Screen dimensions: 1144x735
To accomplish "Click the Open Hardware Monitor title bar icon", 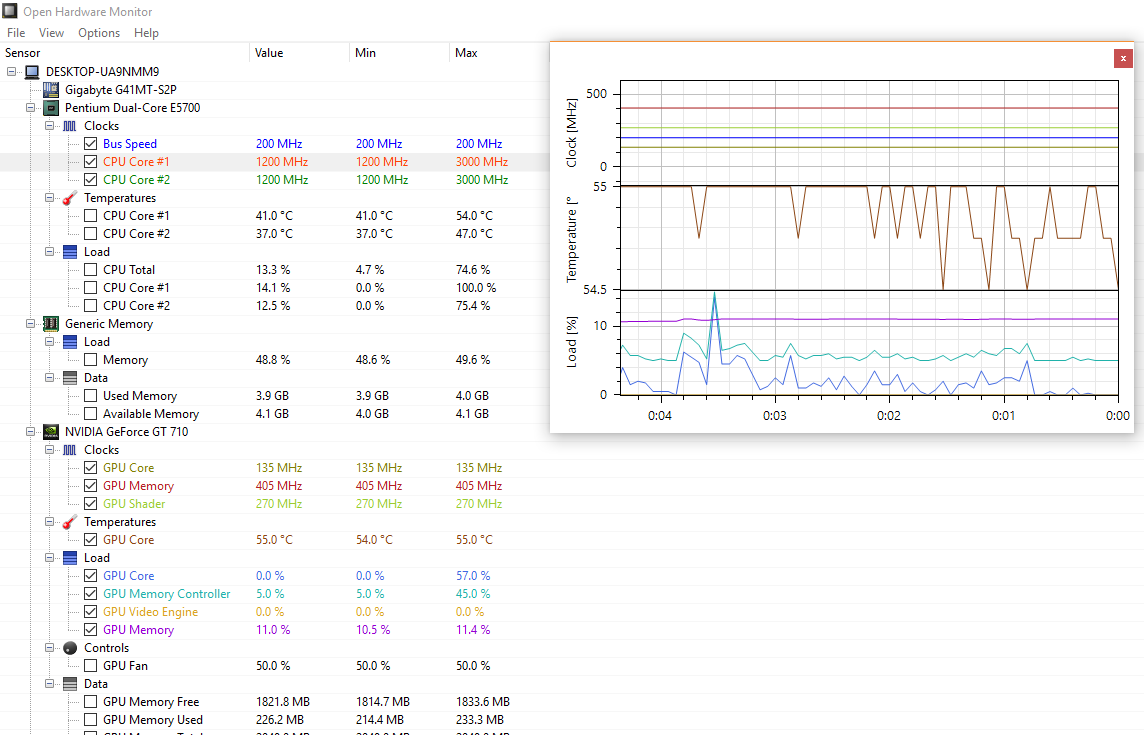I will pyautogui.click(x=9, y=11).
